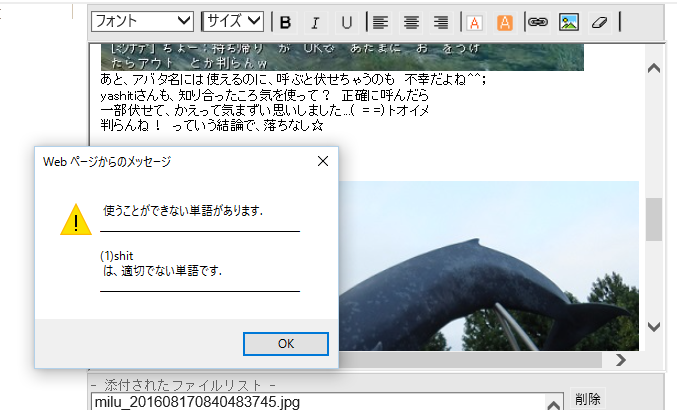Apply underline formatting
Image resolution: width=677 pixels, height=410 pixels.
(346, 22)
